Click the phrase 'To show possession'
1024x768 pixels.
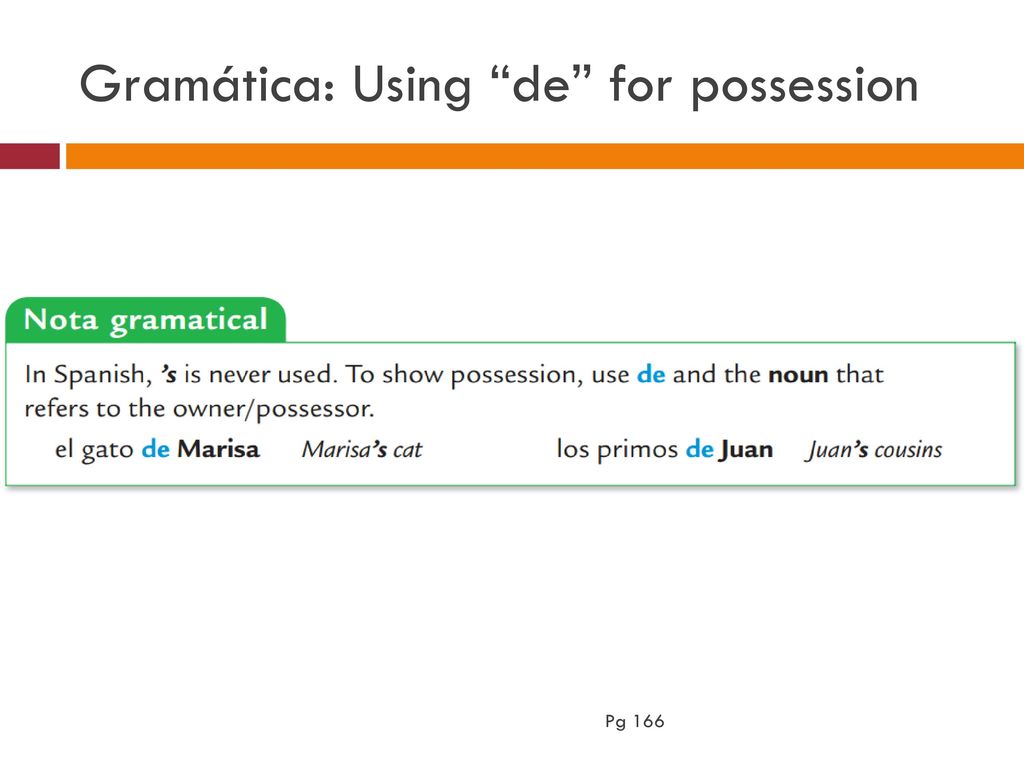click(x=460, y=375)
